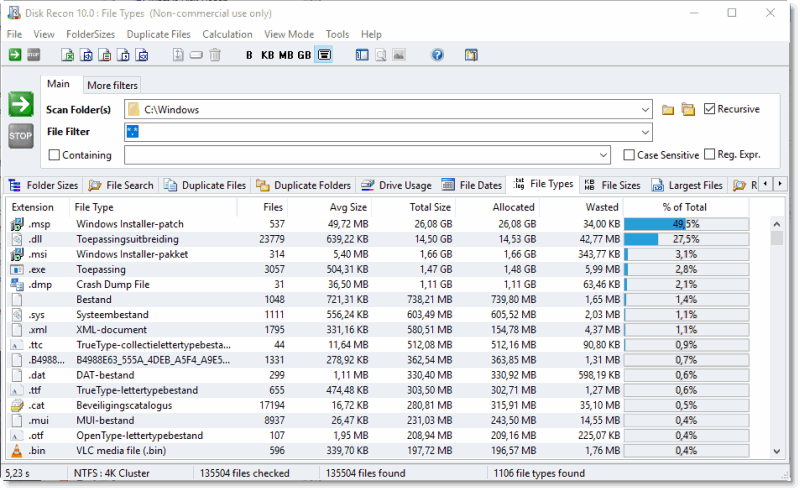This screenshot has height=490, width=800.
Task: Open the Duplicate Files menu
Action: tap(159, 34)
